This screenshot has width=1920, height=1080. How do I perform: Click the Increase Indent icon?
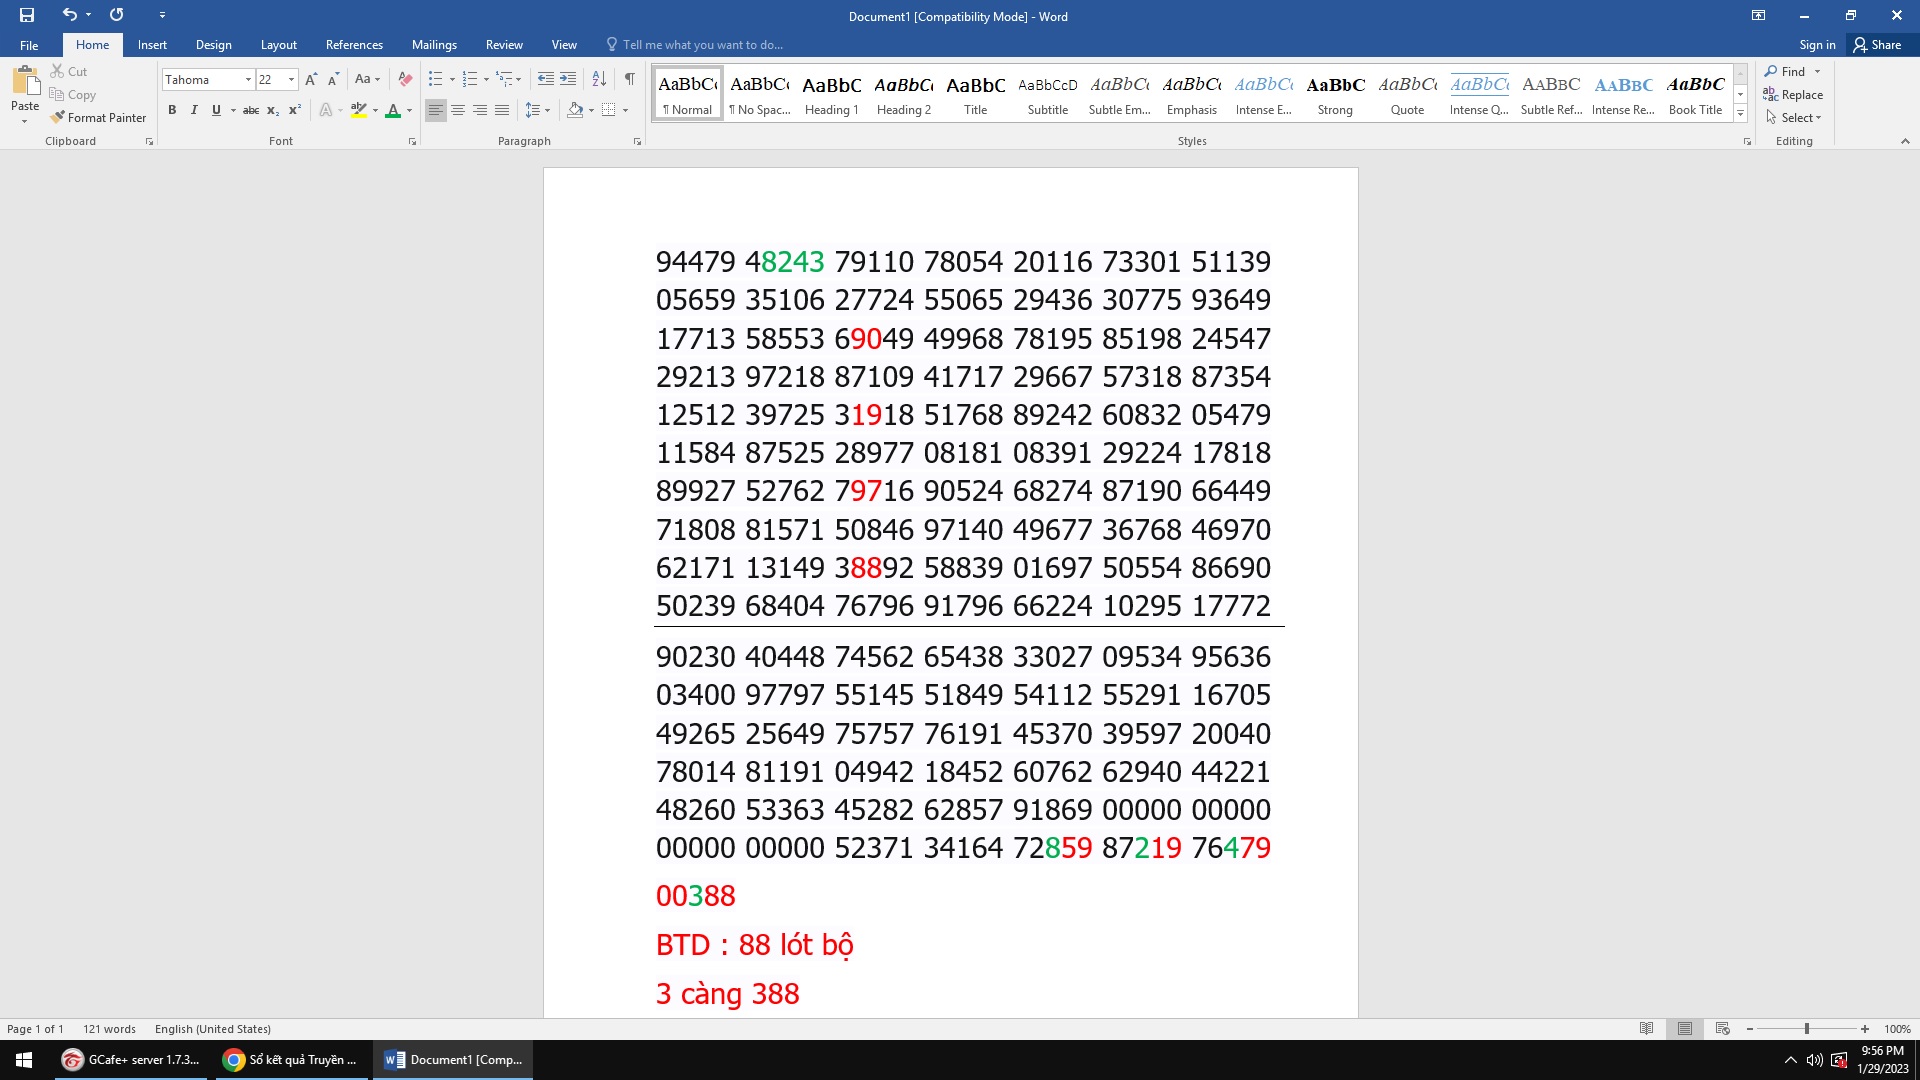click(568, 79)
